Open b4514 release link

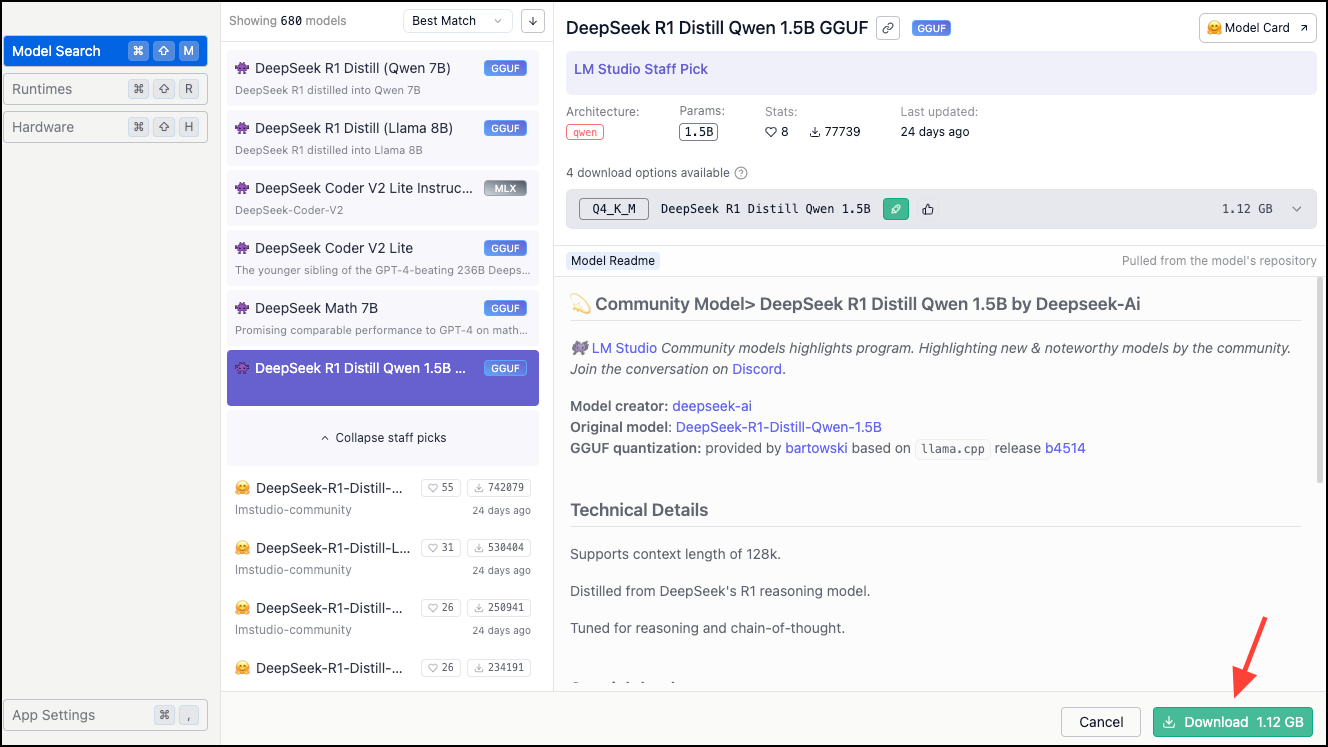coord(1065,448)
